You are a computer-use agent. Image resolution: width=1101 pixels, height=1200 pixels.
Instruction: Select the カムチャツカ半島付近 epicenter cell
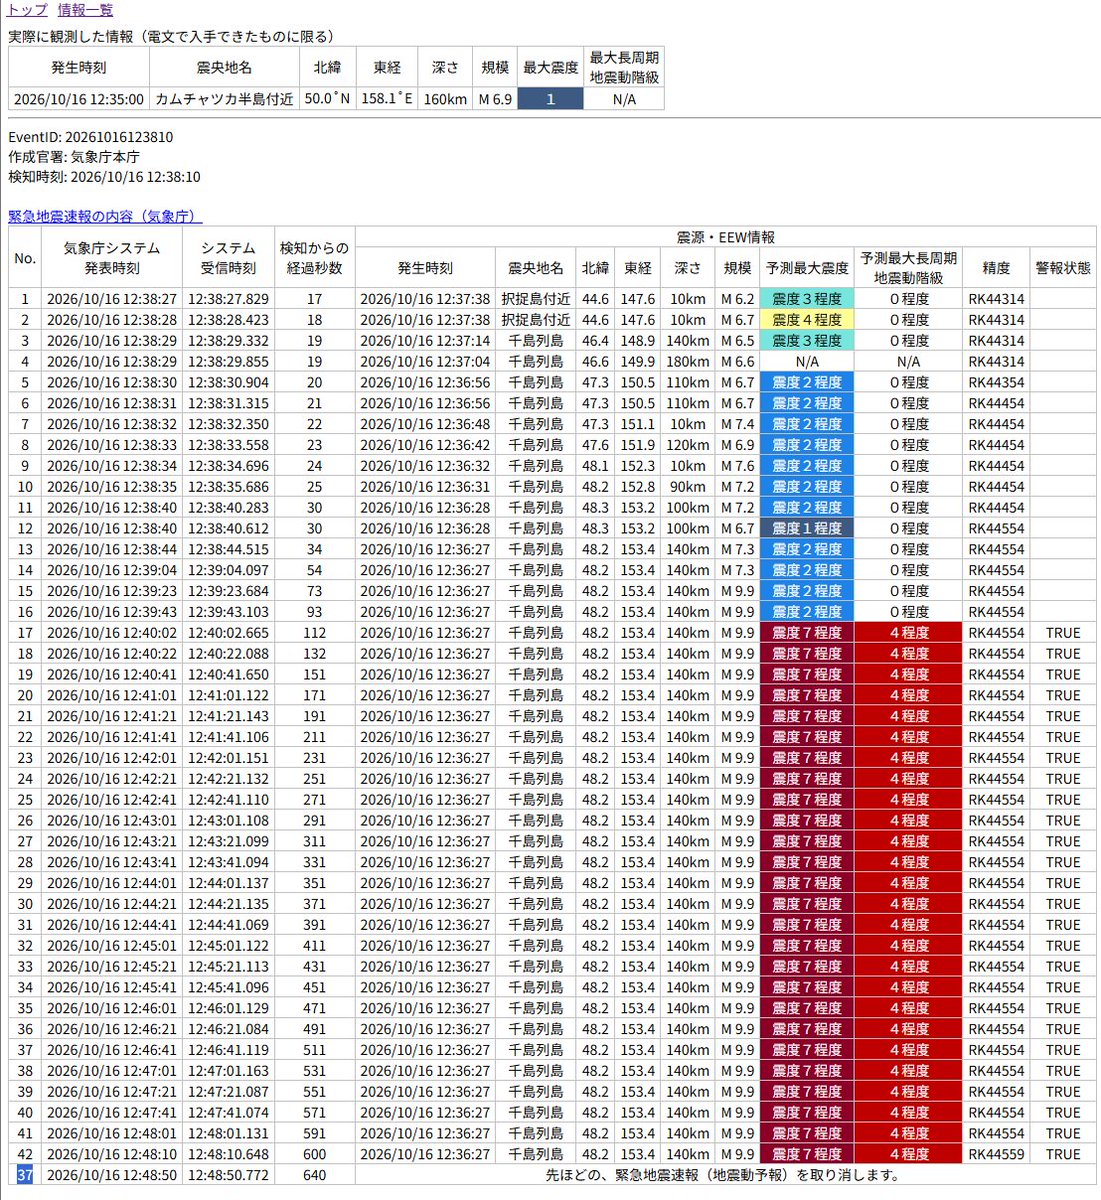click(x=224, y=99)
